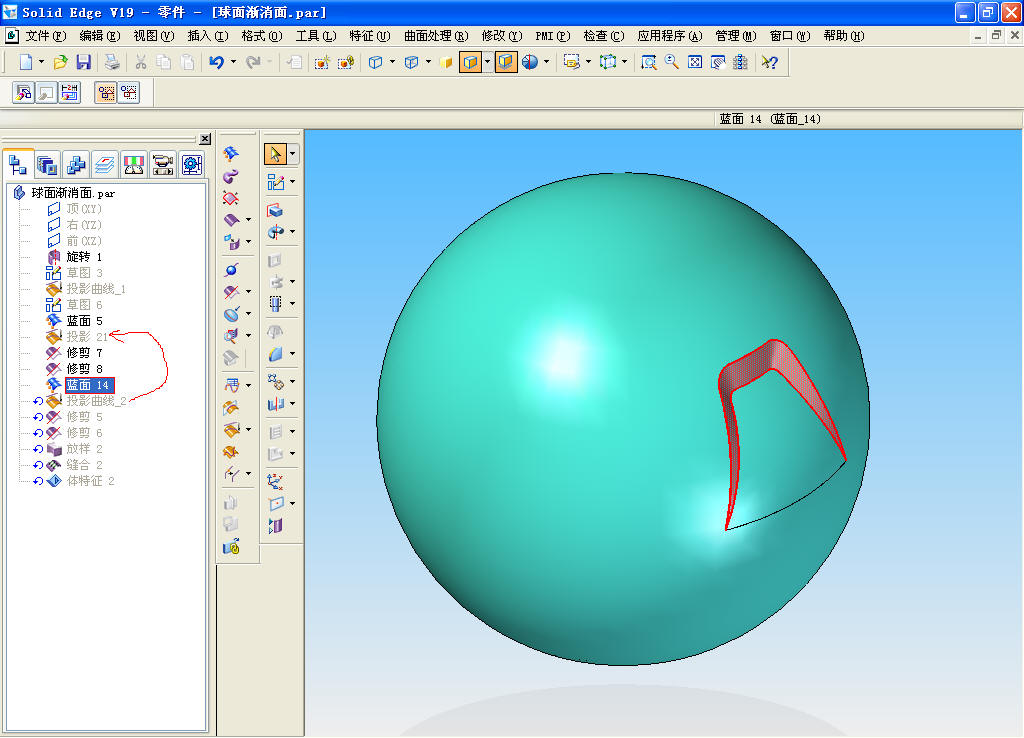
Task: Open the Feature Library tab
Action: click(47, 165)
